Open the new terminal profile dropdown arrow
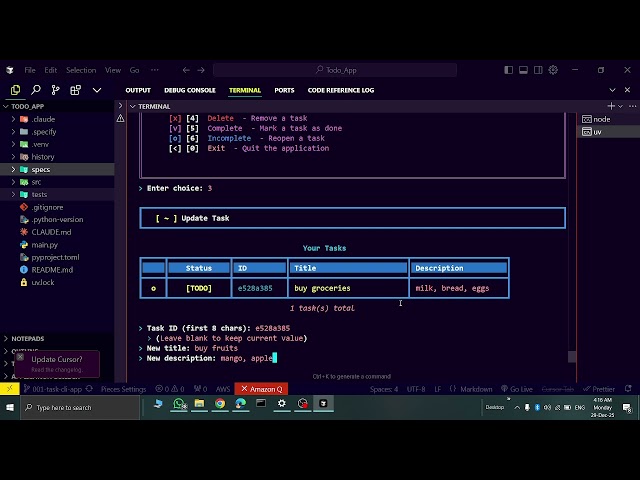The width and height of the screenshot is (640, 480). click(620, 107)
